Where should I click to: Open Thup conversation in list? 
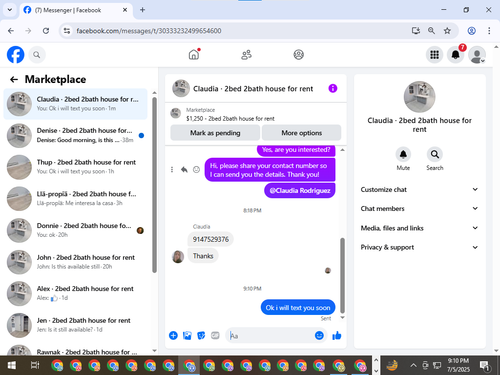[75, 167]
